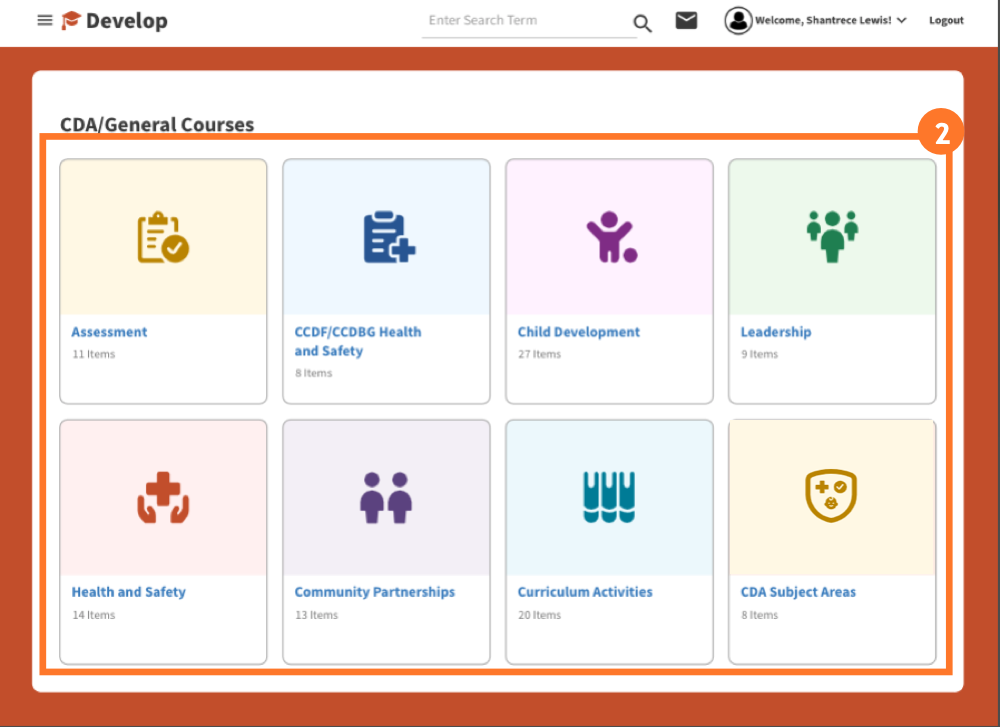Select the CDA Subject Areas badge icon

click(832, 496)
